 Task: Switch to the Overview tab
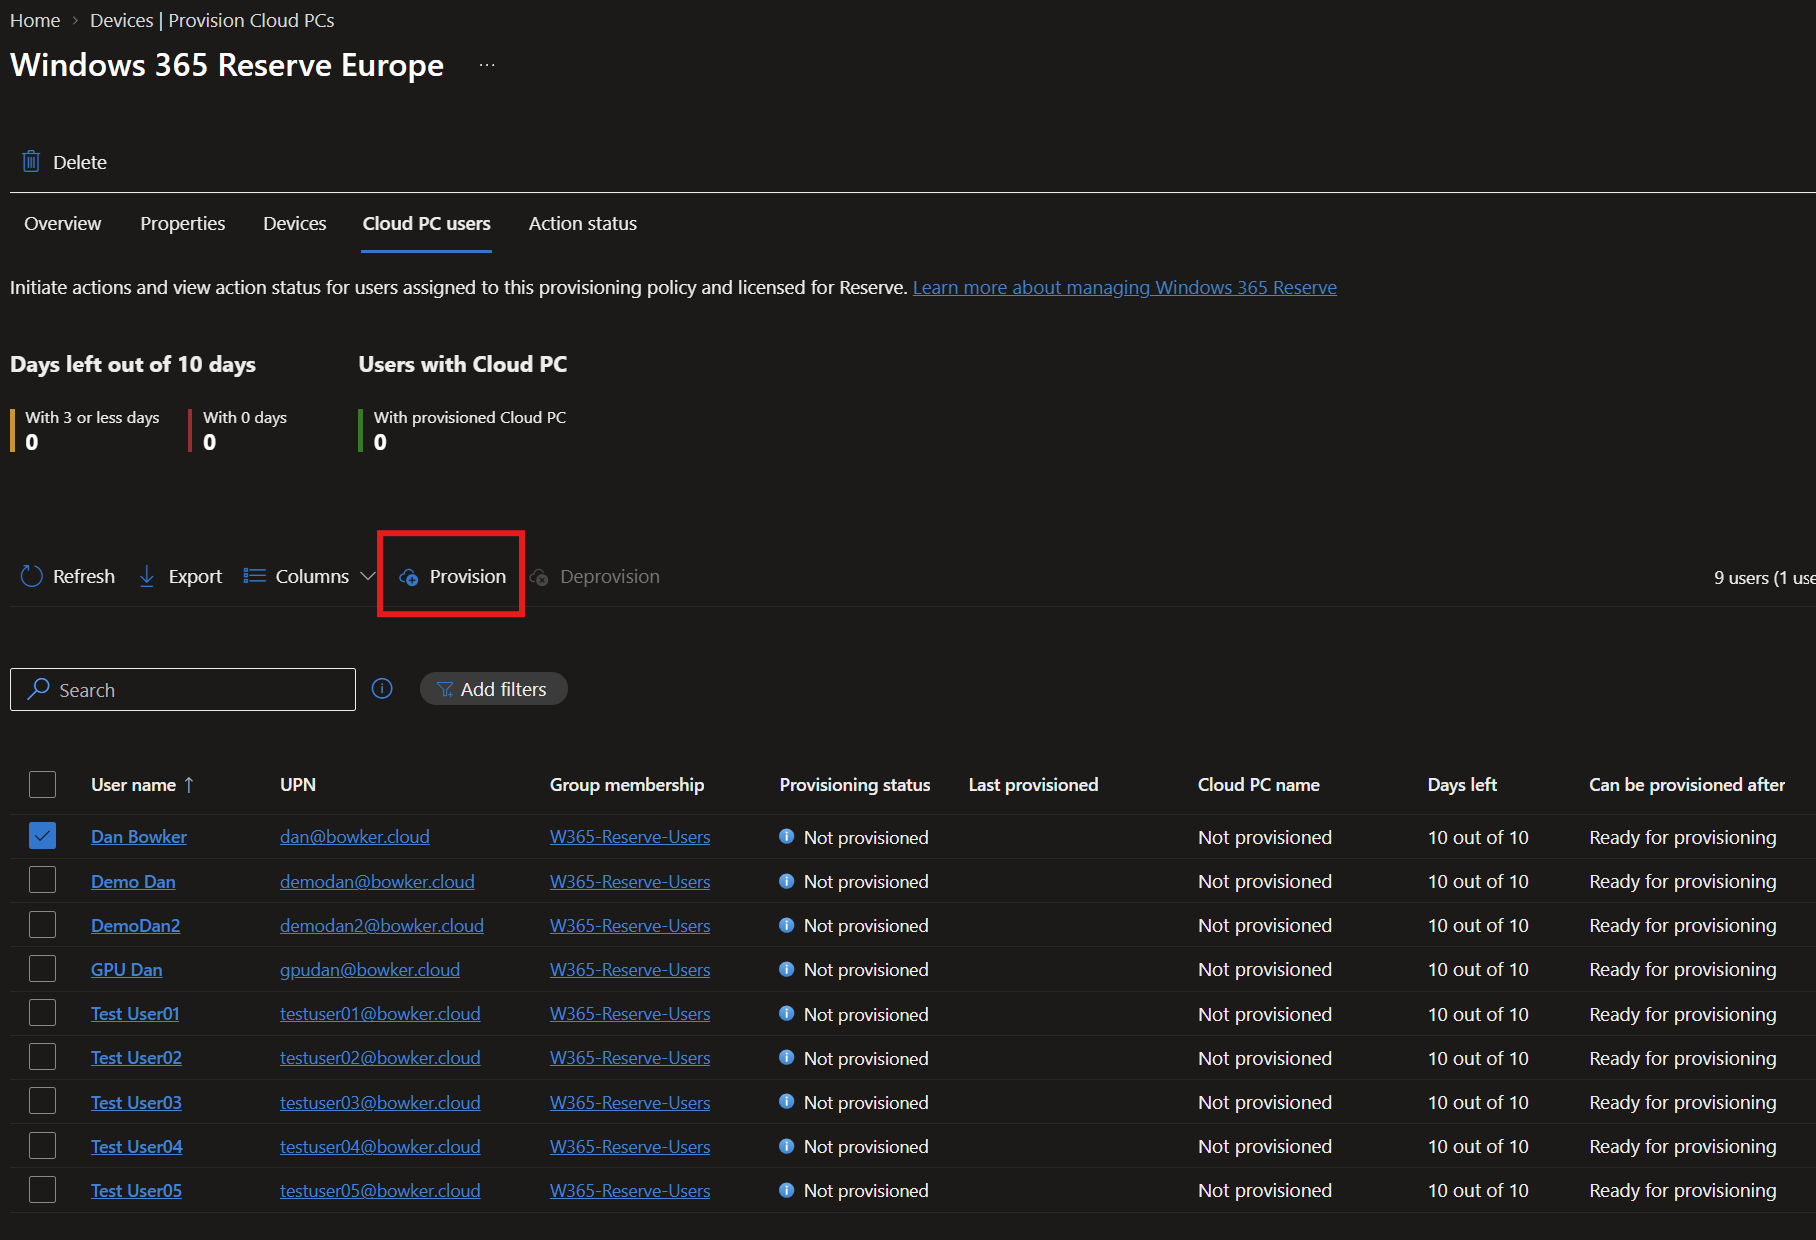[62, 223]
